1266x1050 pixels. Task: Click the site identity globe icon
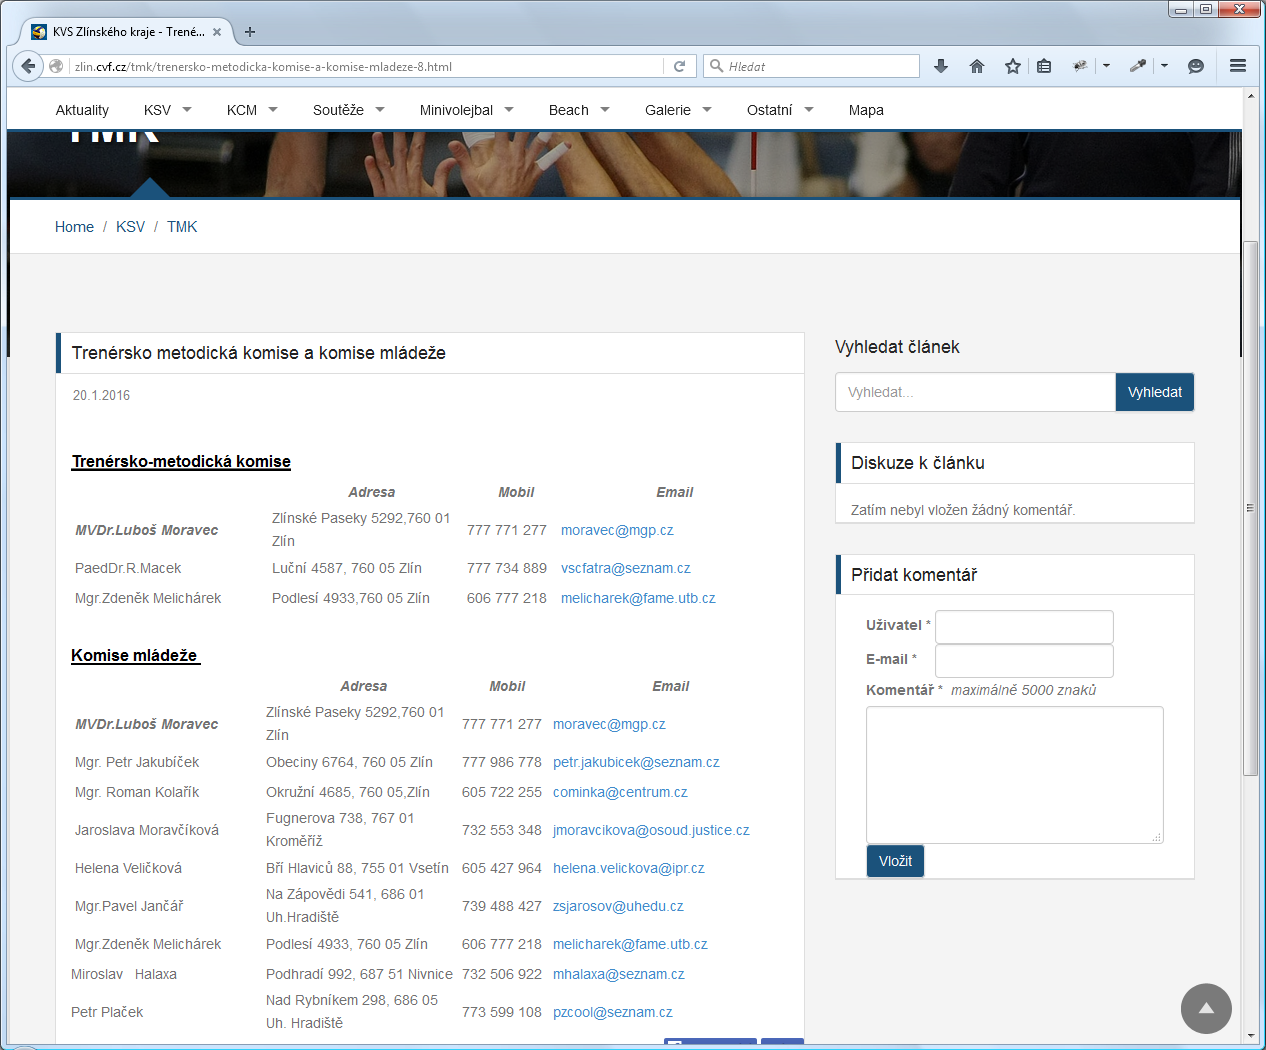point(56,66)
